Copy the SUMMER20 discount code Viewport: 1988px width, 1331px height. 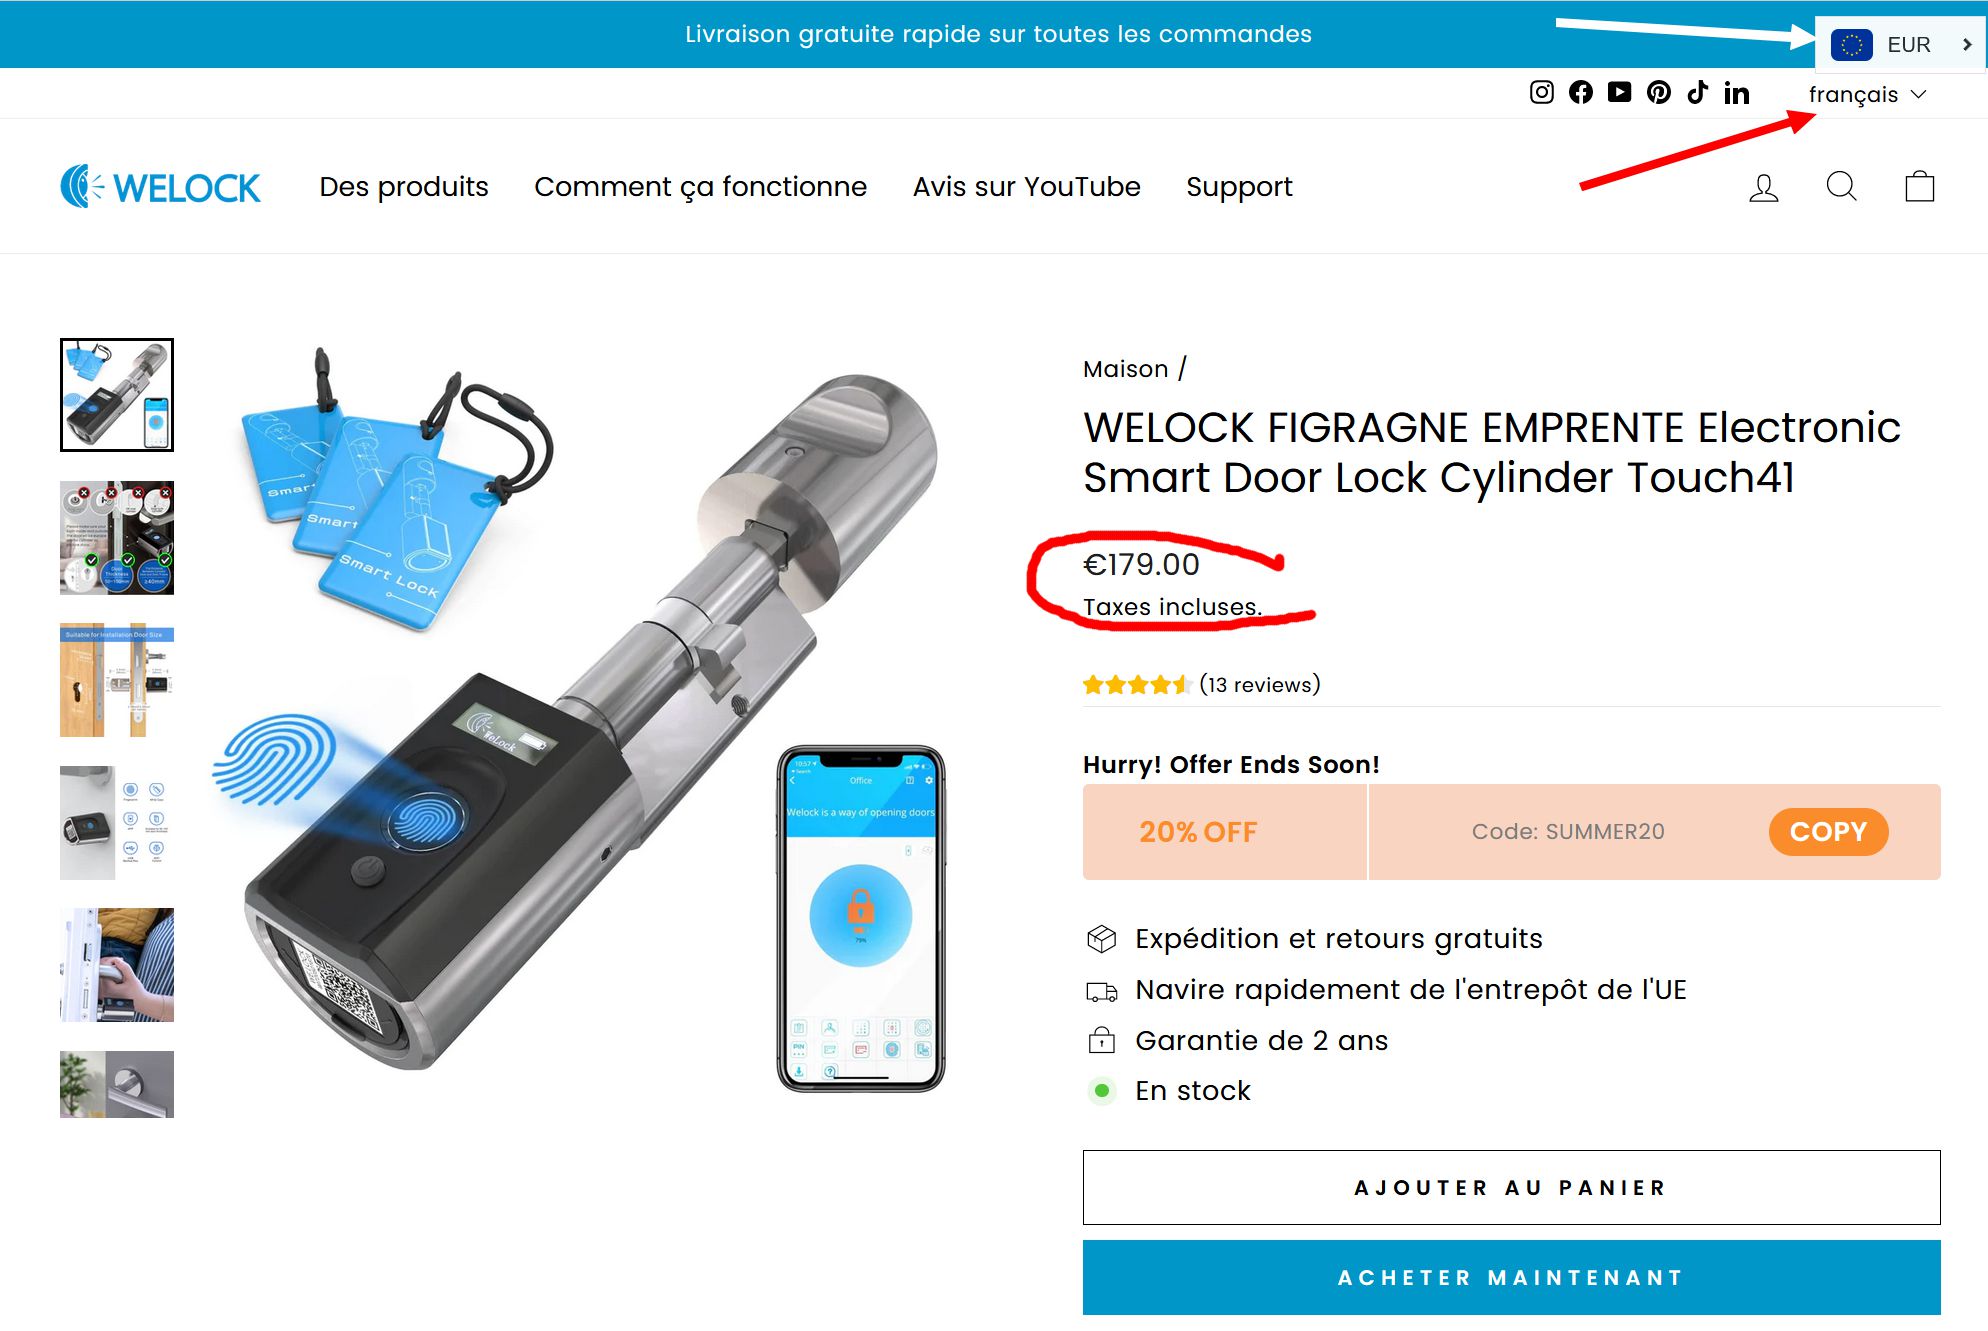pos(1828,832)
